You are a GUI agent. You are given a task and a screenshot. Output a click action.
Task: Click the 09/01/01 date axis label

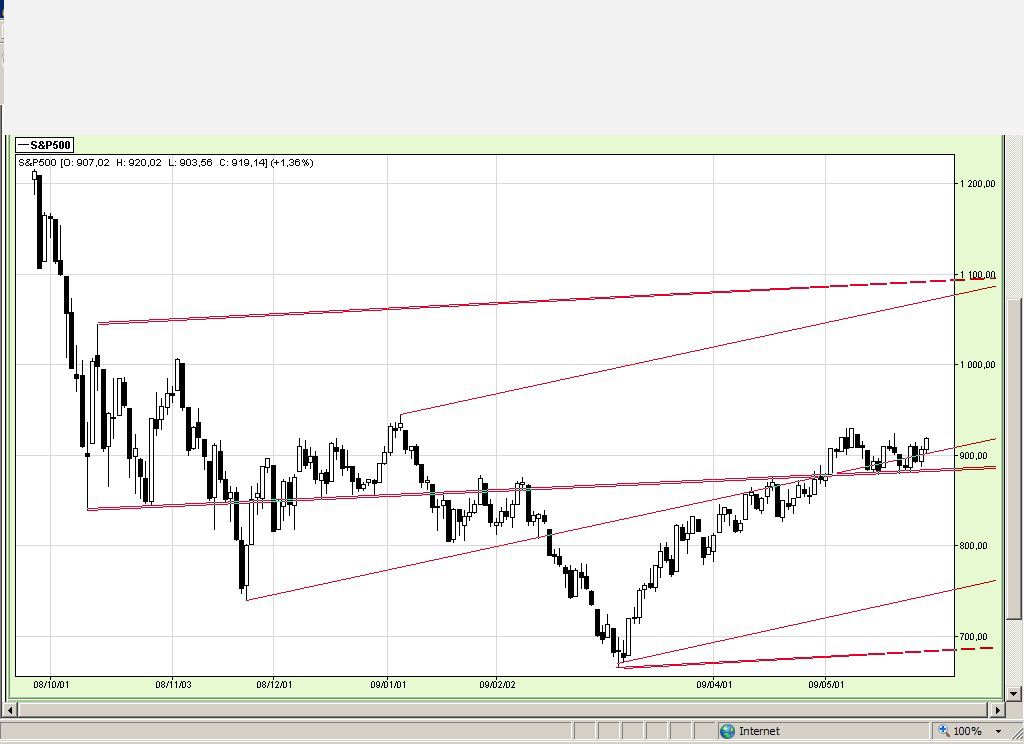[388, 685]
